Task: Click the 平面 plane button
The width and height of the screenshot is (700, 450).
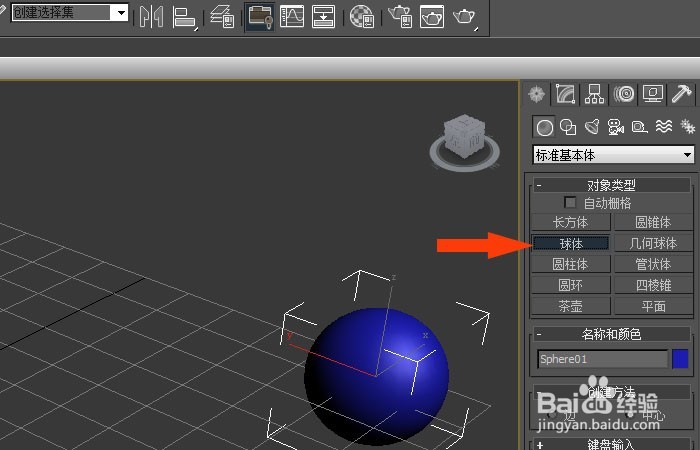Action: click(x=654, y=306)
